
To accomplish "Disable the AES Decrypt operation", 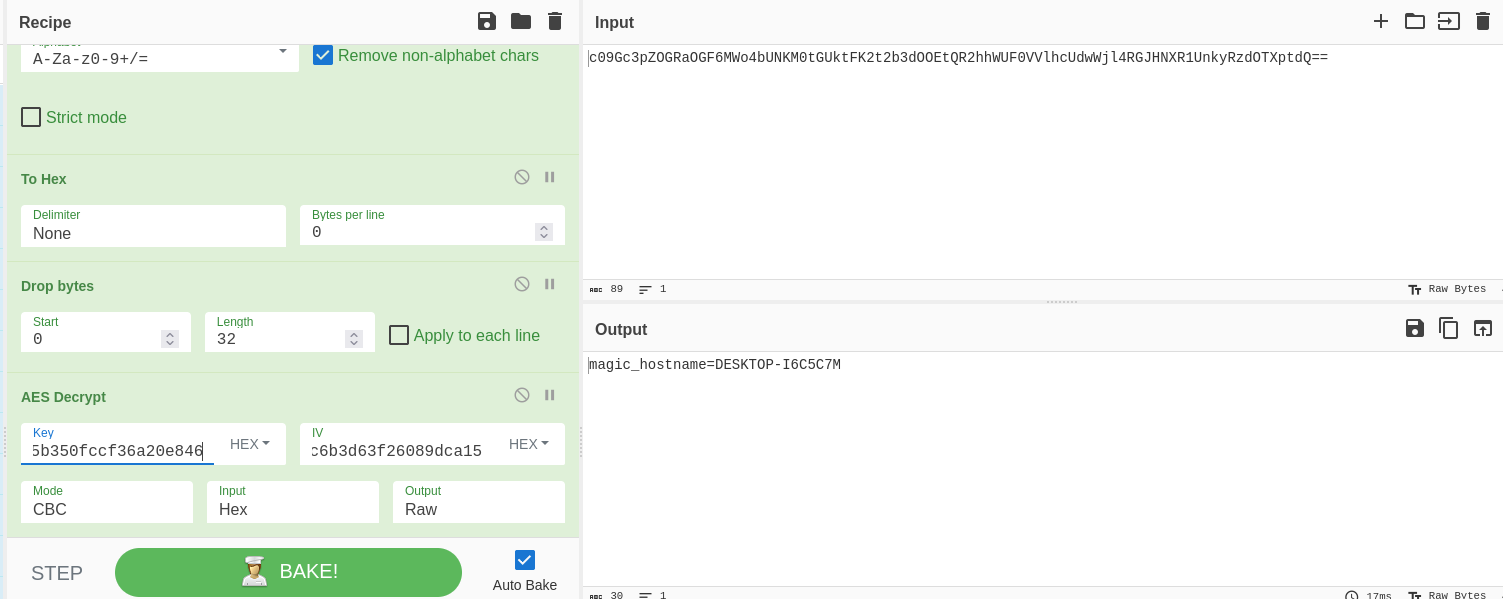I will [x=521, y=395].
